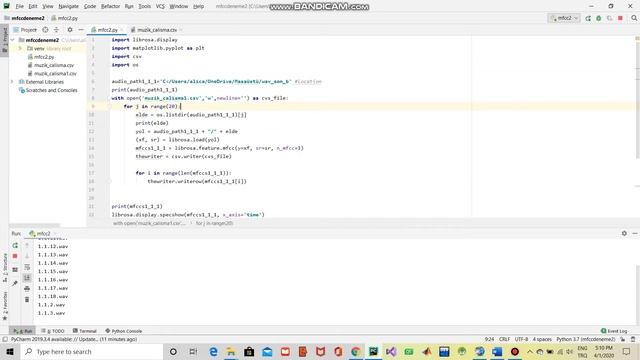The width and height of the screenshot is (640, 360).
Task: Open Run tool window settings gear
Action: (x=624, y=233)
